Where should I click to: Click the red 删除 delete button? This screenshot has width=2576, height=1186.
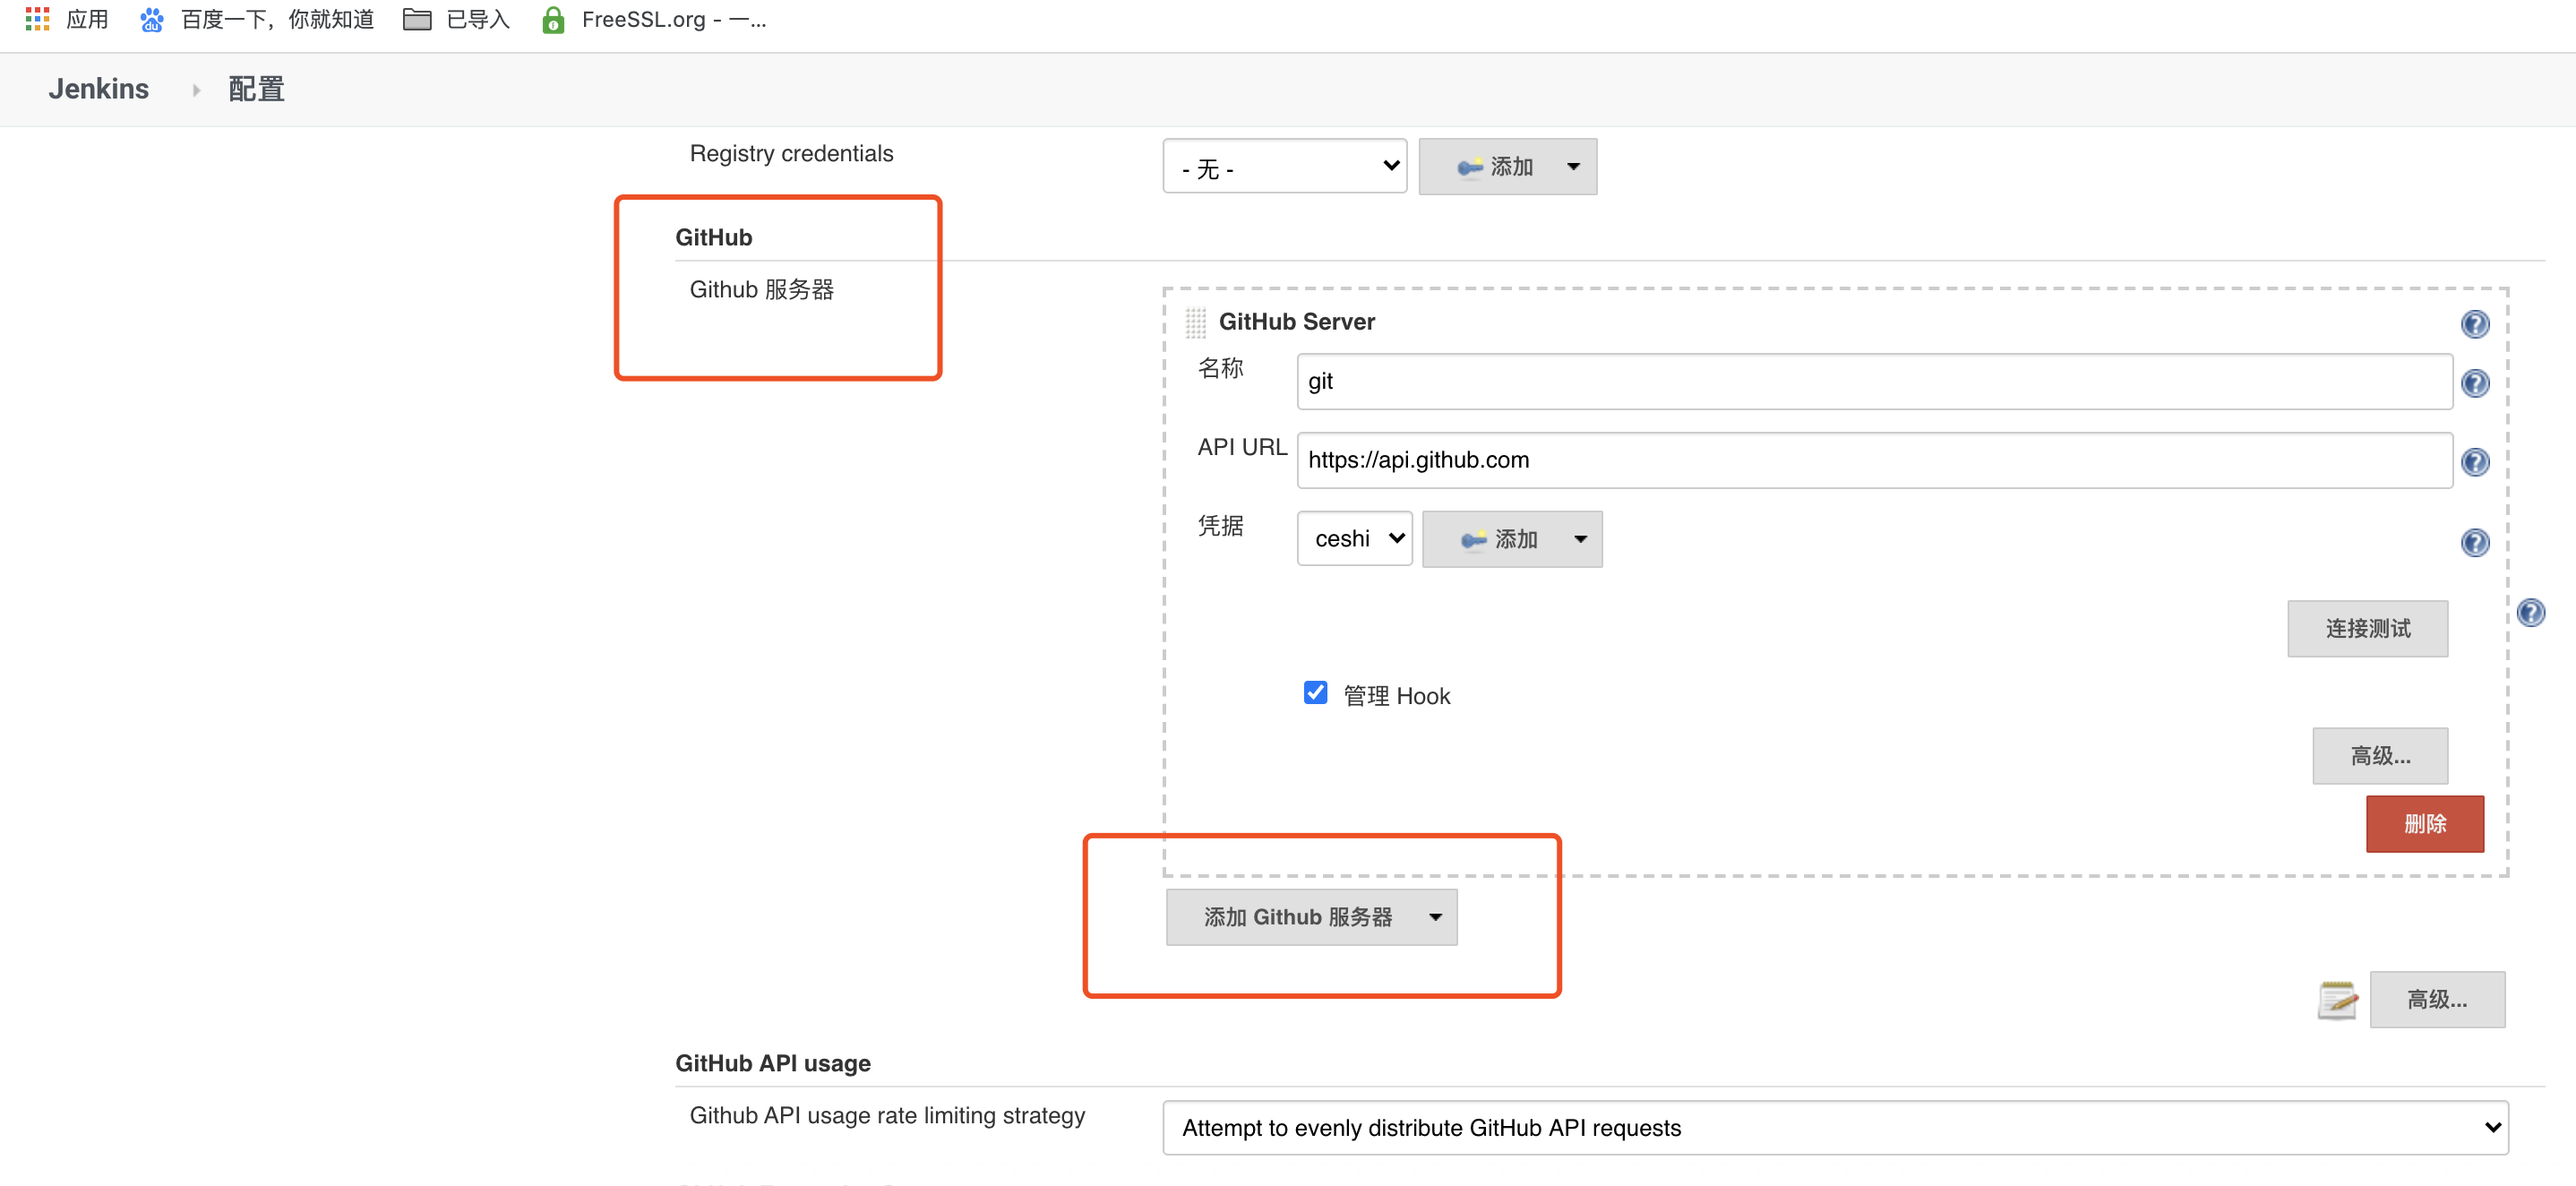pyautogui.click(x=2424, y=824)
